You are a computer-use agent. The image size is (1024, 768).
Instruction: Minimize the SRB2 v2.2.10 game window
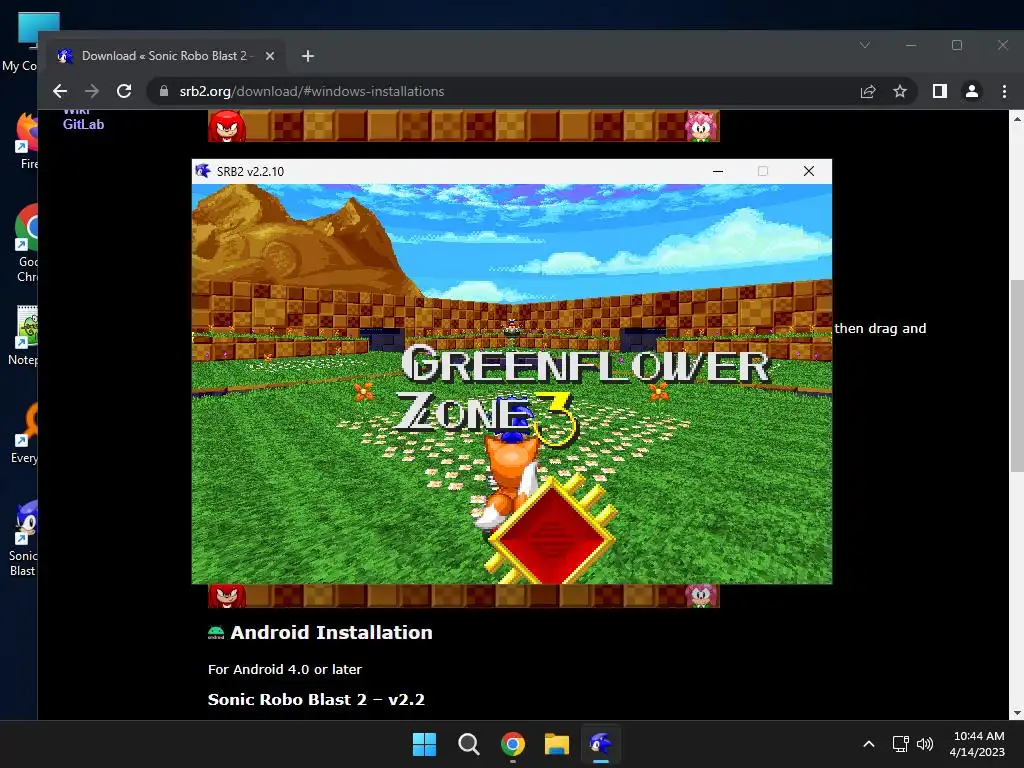pos(718,171)
